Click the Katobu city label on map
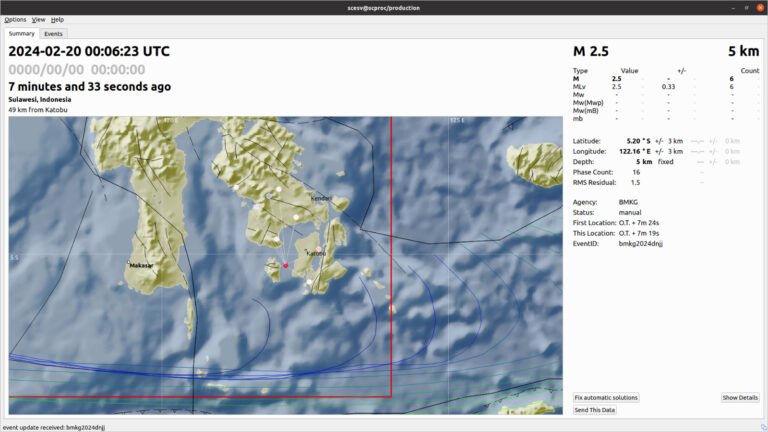Screen dimensions: 768x432 (x=316, y=253)
